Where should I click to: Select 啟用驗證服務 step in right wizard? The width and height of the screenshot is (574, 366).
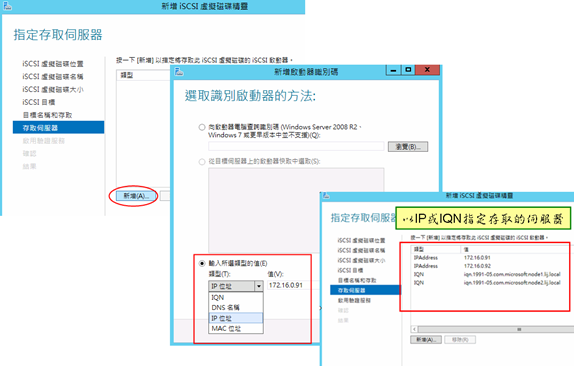(x=354, y=300)
